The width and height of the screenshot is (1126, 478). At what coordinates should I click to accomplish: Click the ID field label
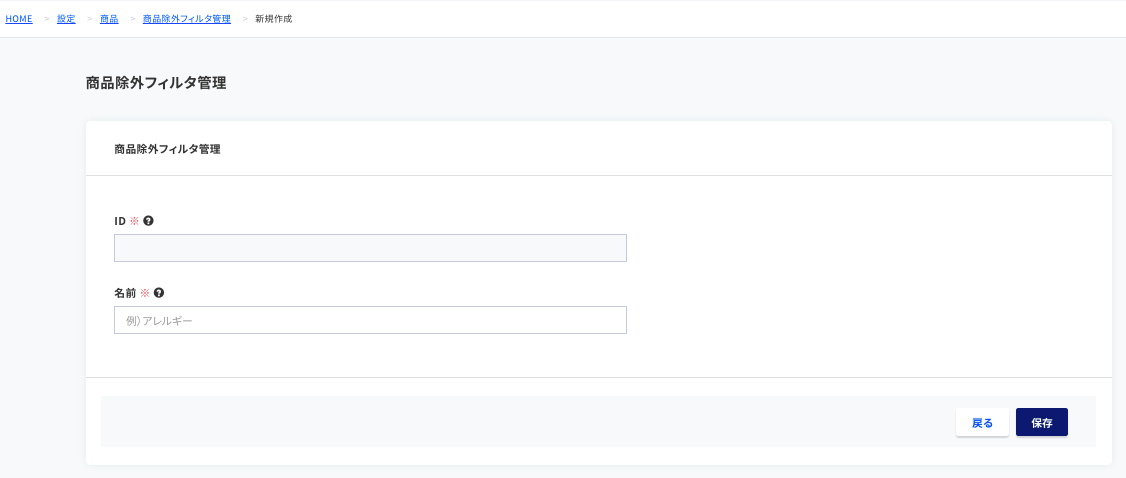click(120, 221)
